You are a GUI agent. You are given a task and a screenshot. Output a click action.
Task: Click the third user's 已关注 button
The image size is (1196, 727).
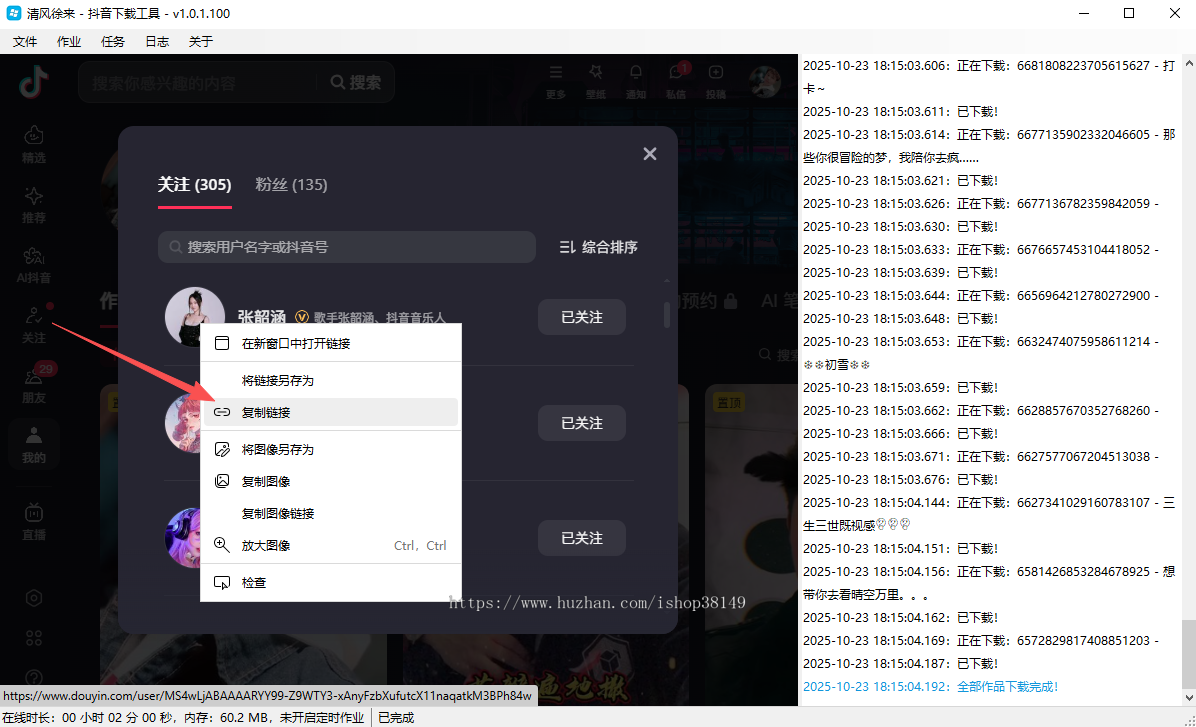[x=582, y=539]
